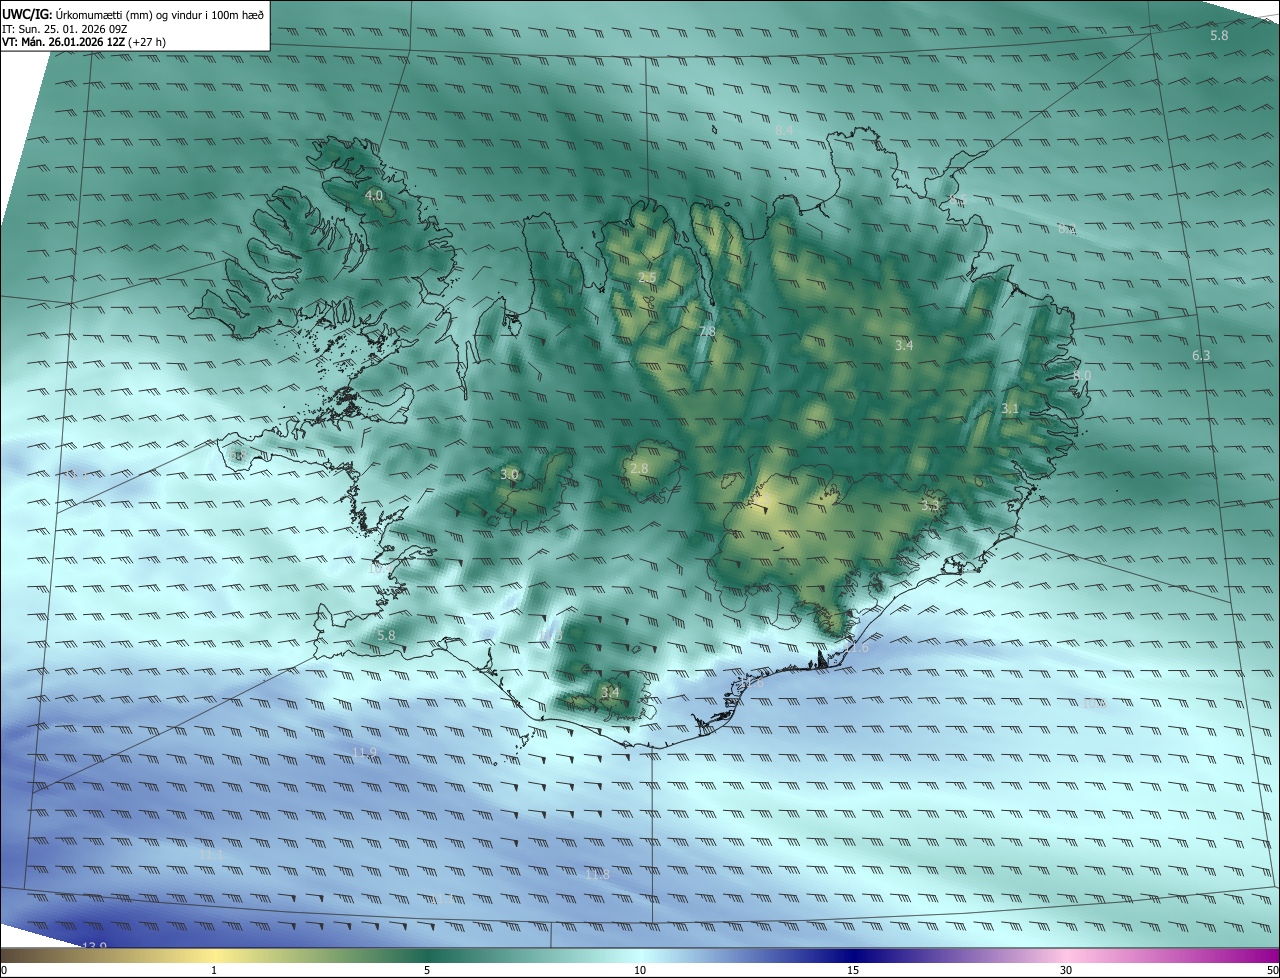Click the 3.0 value label on the map
Viewport: 1280px width, 978px height.
509,474
